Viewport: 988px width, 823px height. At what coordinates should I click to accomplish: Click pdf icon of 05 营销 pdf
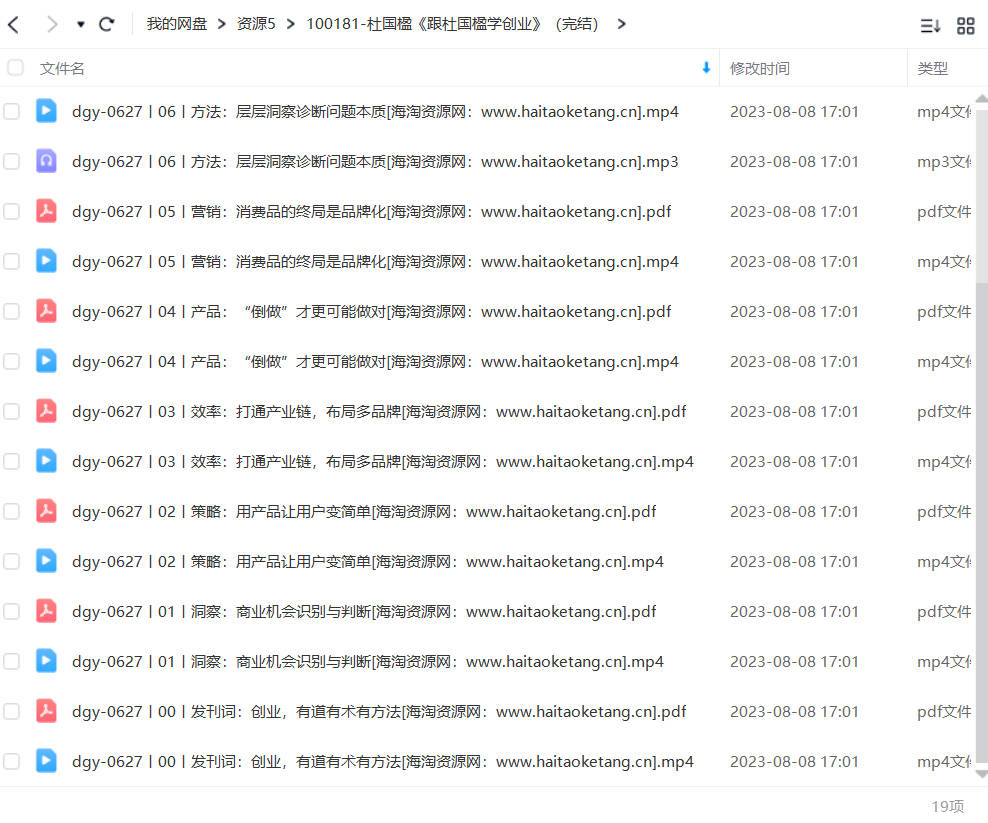click(x=46, y=210)
